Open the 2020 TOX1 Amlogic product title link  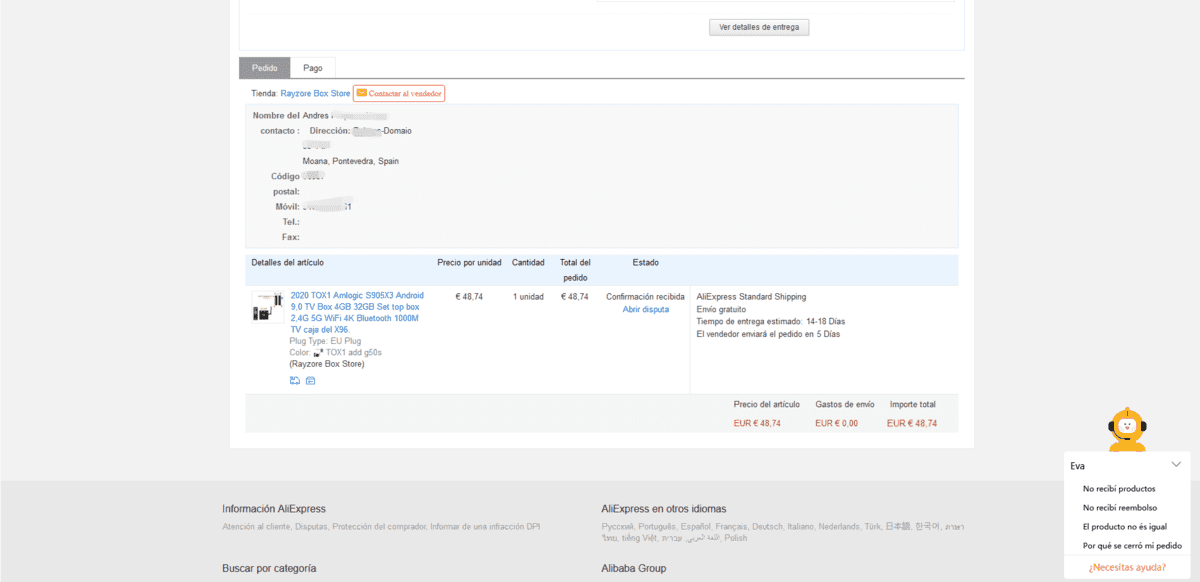click(x=357, y=312)
